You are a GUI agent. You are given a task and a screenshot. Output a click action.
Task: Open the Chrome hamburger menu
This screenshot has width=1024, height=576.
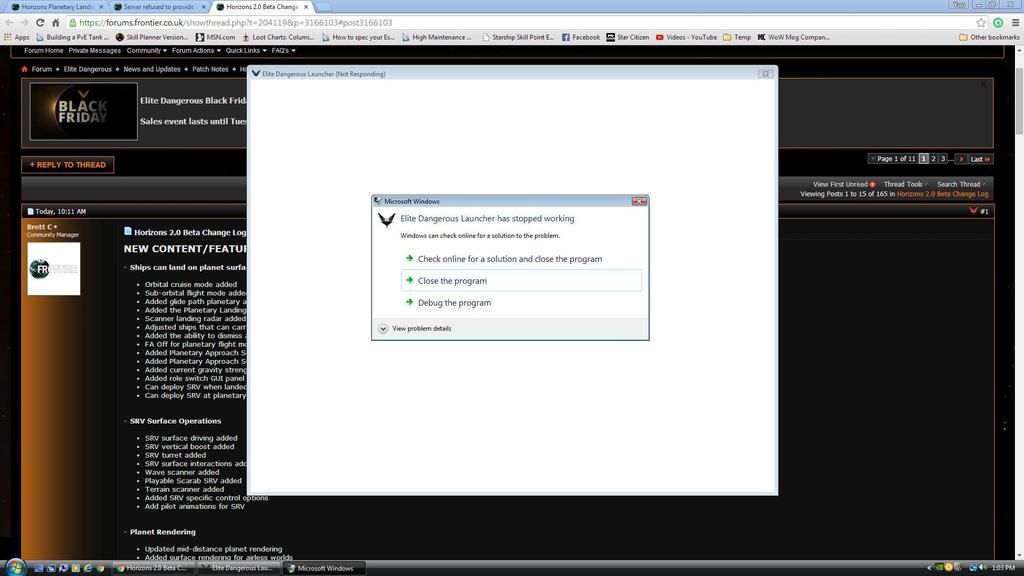point(1015,22)
